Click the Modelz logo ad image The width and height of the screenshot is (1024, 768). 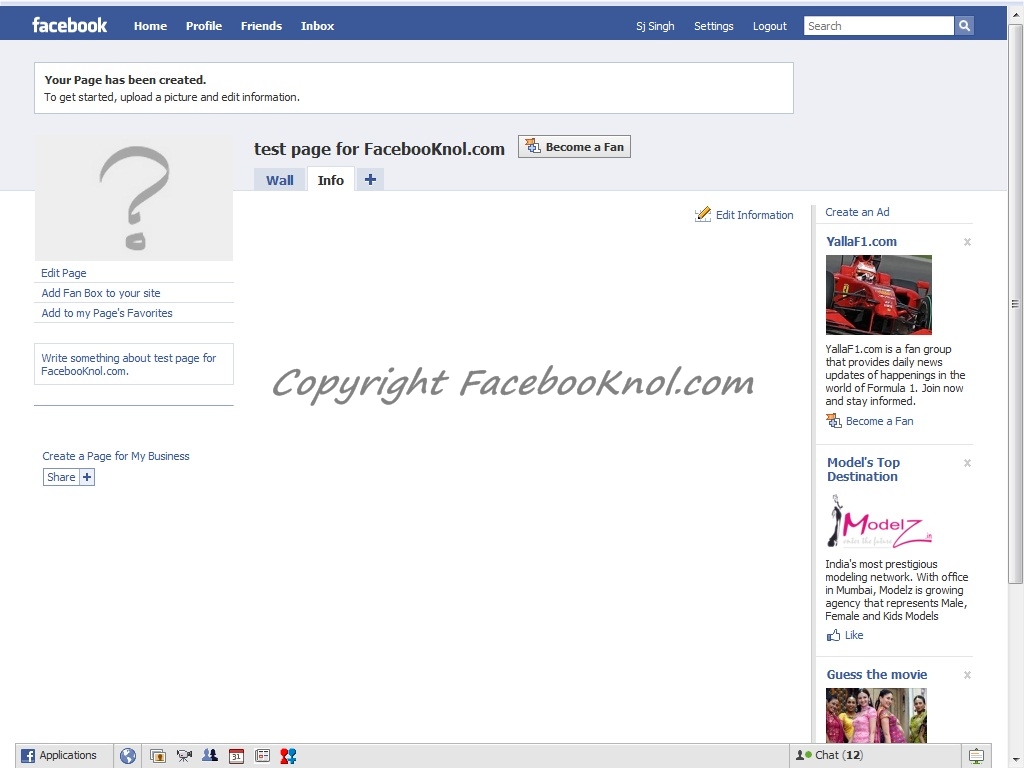pyautogui.click(x=879, y=520)
